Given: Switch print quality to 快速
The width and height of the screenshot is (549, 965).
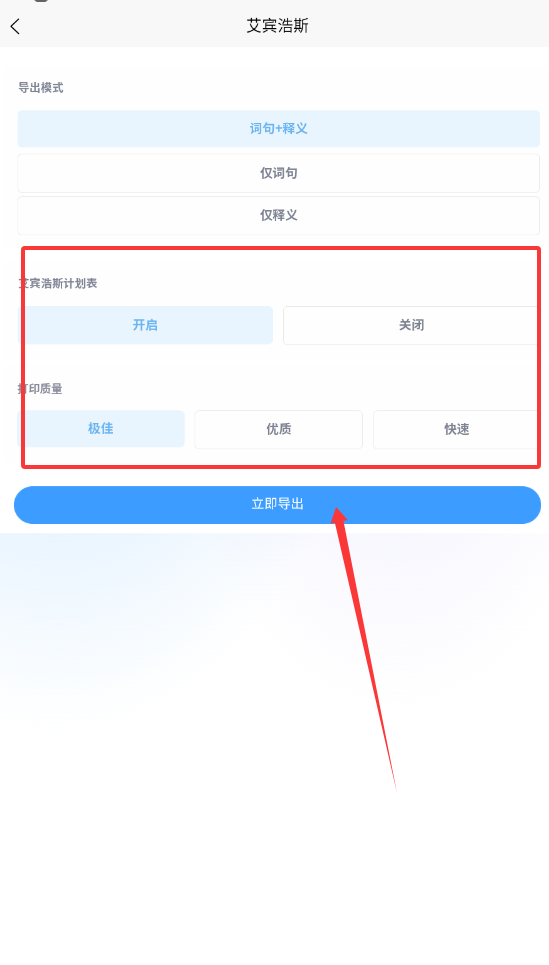Looking at the screenshot, I should click(x=456, y=429).
